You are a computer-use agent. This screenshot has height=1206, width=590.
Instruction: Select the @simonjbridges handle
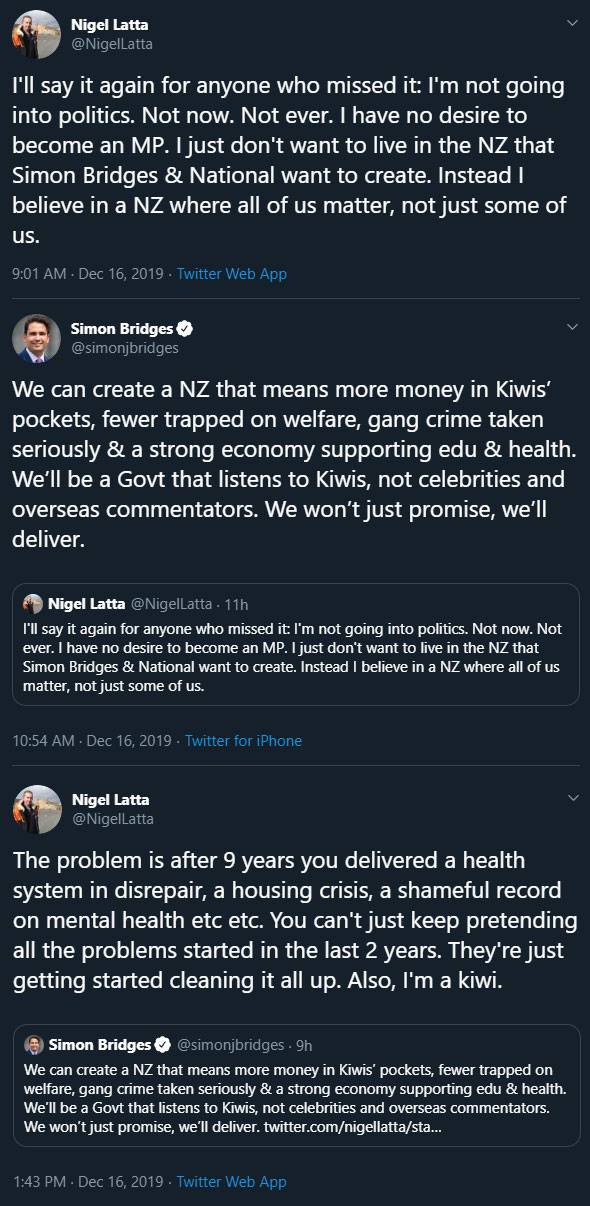(x=126, y=349)
